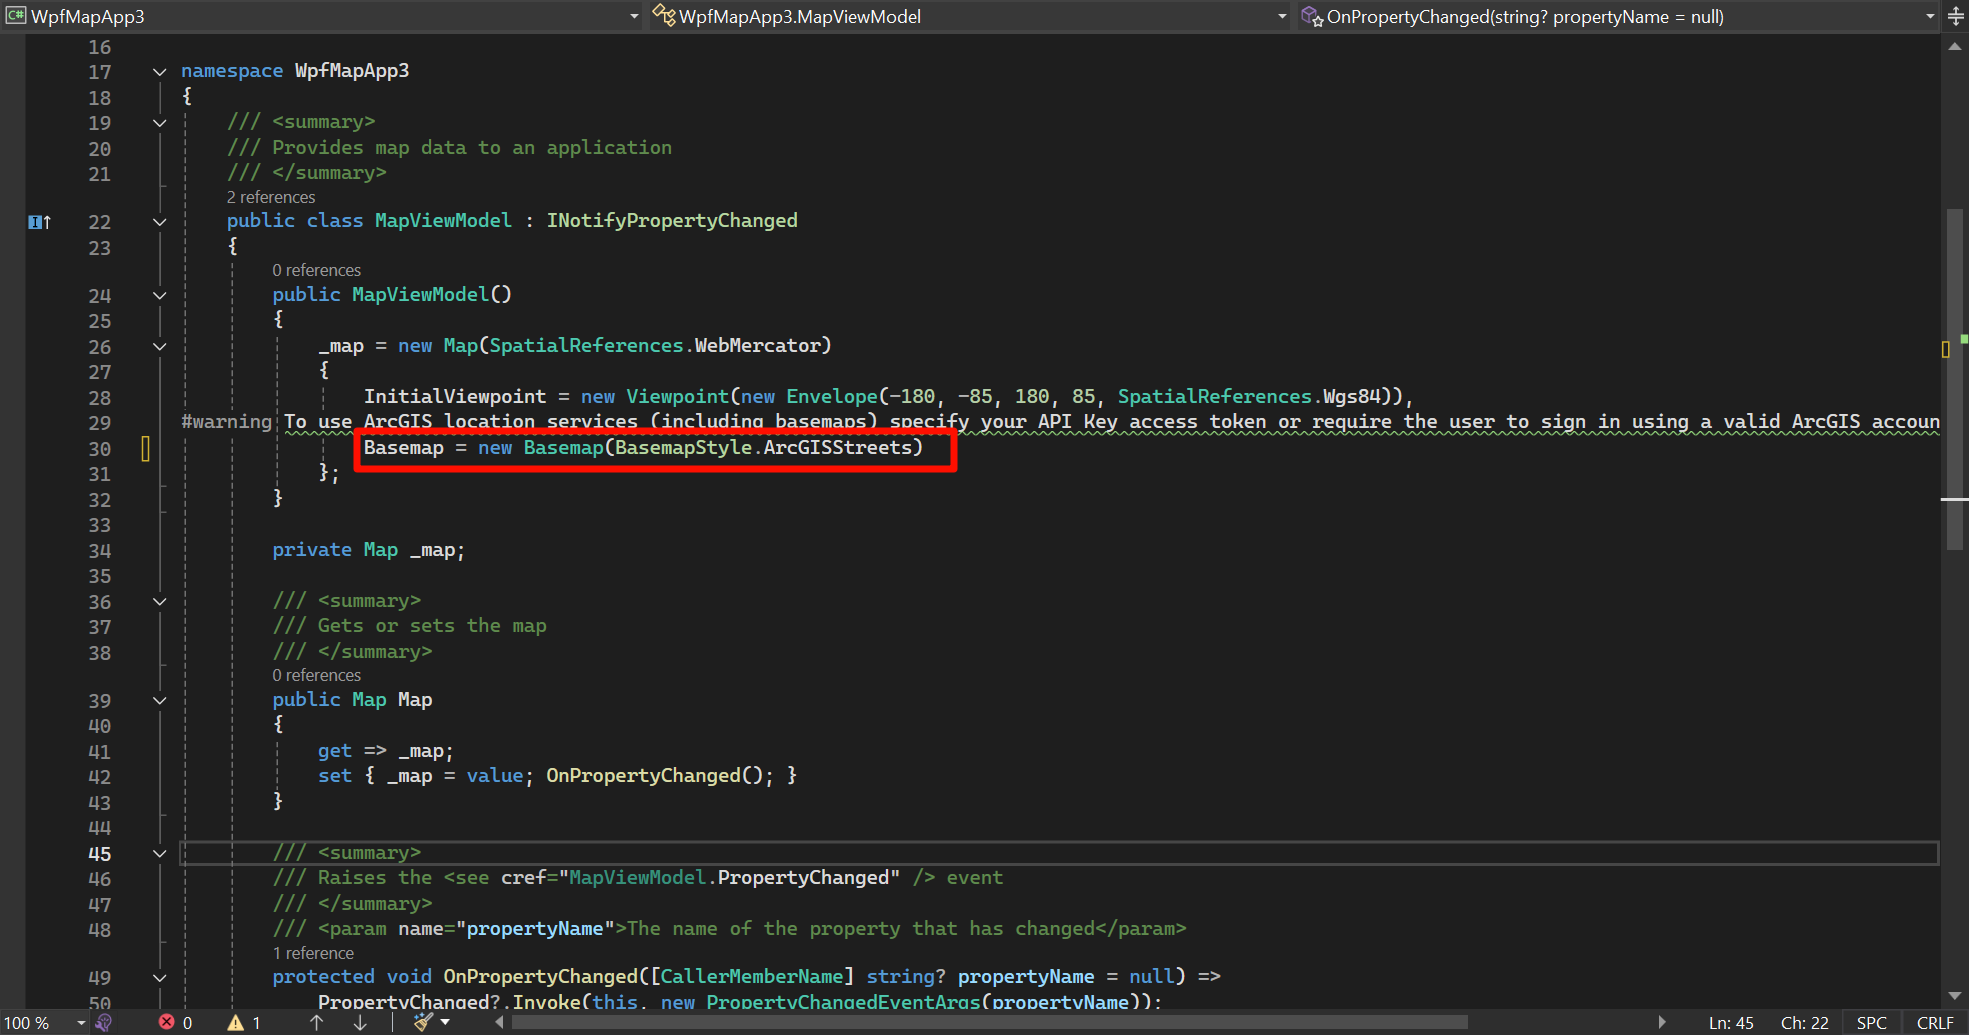Viewport: 1969px width, 1035px height.
Task: Collapse the Map property at line 39
Action: click(159, 701)
